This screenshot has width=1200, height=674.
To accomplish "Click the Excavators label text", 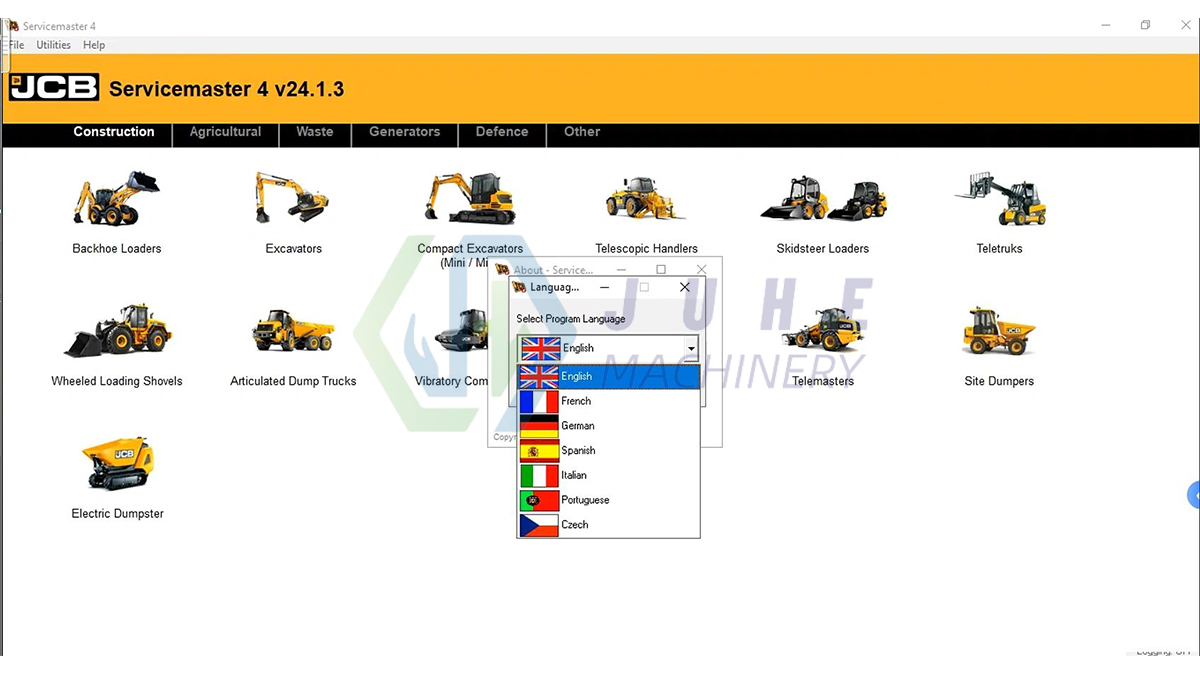I will click(294, 249).
